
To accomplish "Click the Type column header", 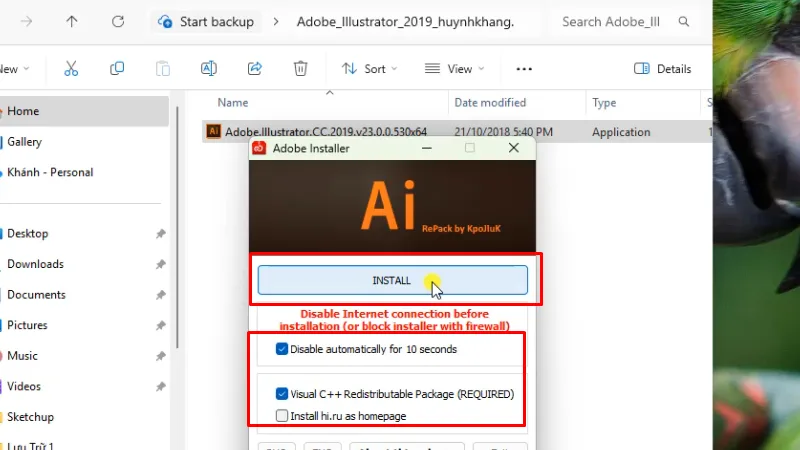I will (x=604, y=103).
